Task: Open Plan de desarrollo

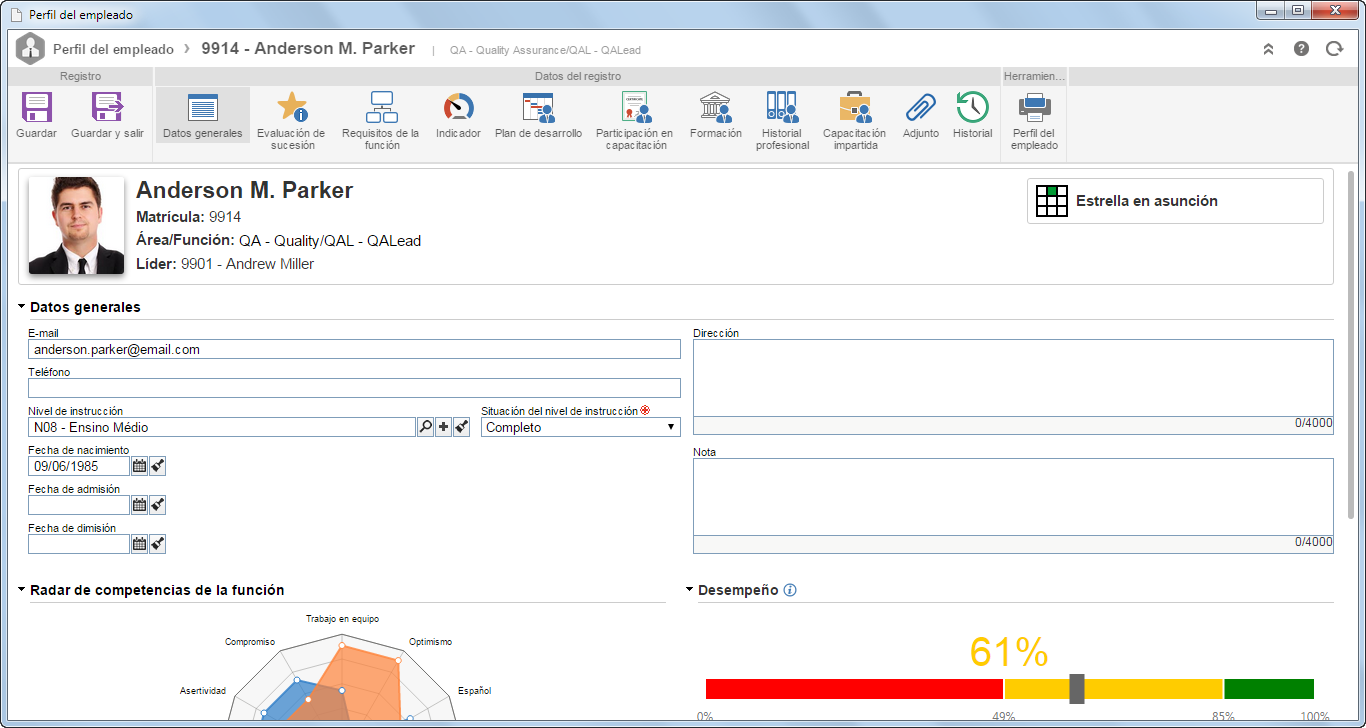Action: 538,107
